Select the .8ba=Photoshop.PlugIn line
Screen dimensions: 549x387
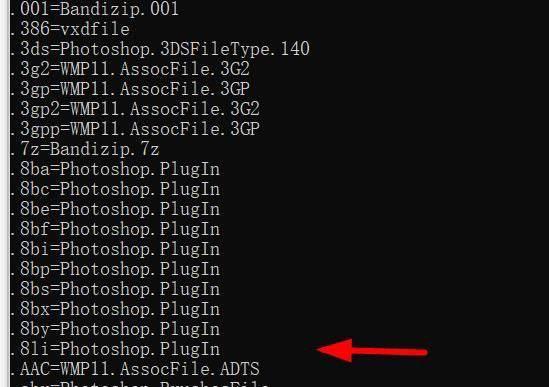coord(115,169)
